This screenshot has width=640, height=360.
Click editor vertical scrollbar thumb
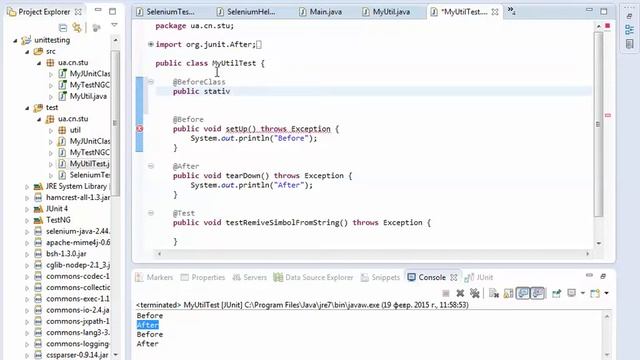[598, 124]
